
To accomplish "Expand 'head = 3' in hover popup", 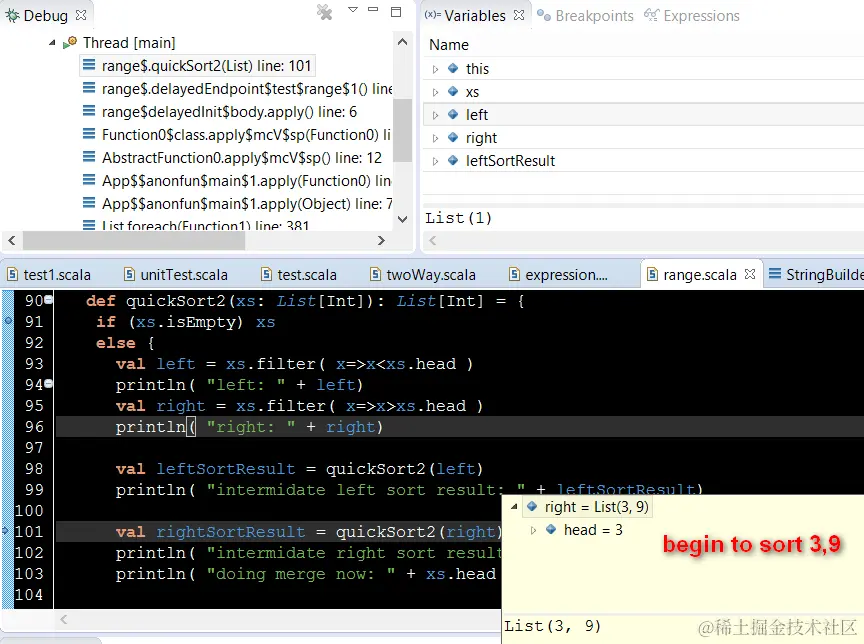I will 533,530.
